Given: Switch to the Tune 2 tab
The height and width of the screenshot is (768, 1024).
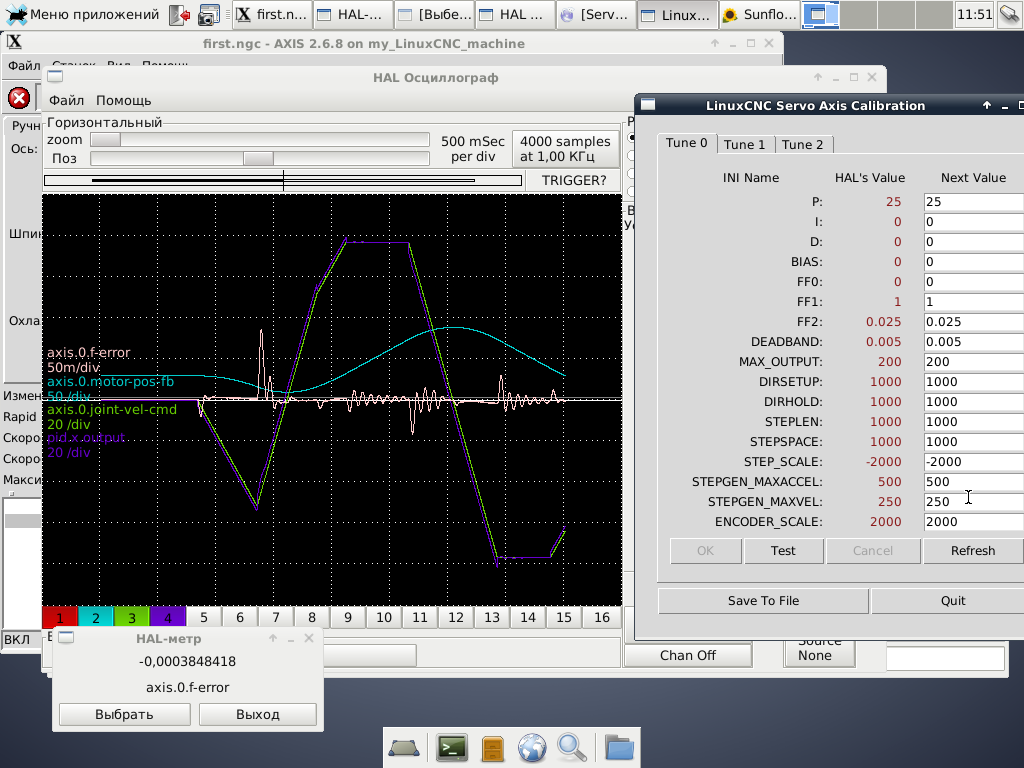Looking at the screenshot, I should pos(802,144).
